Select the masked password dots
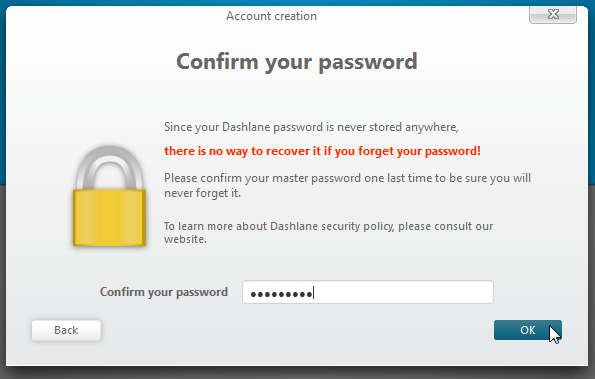Viewport: 595px width, 379px height. [281, 294]
